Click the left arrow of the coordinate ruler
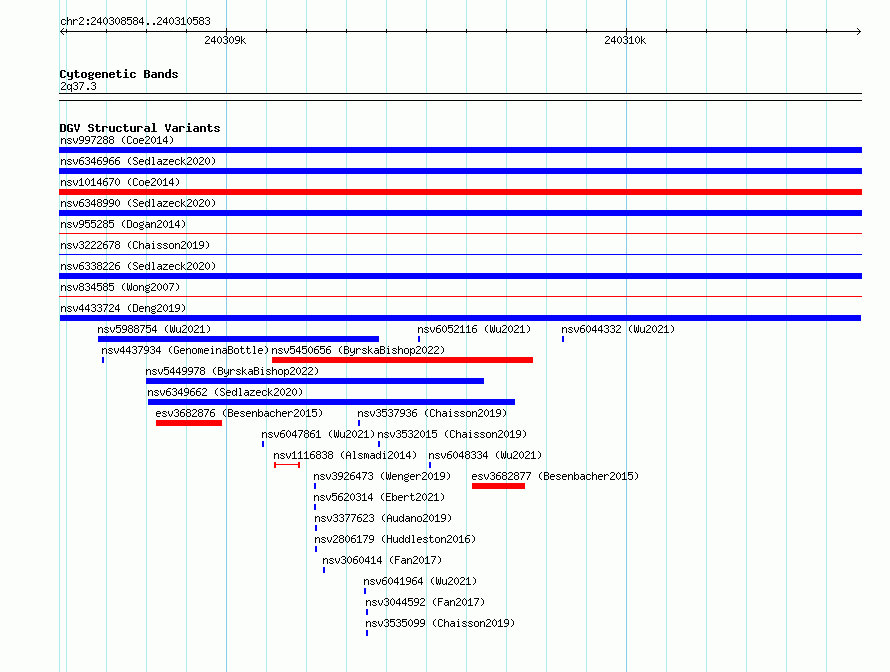Screen dimensions: 890x672 (x=63, y=32)
